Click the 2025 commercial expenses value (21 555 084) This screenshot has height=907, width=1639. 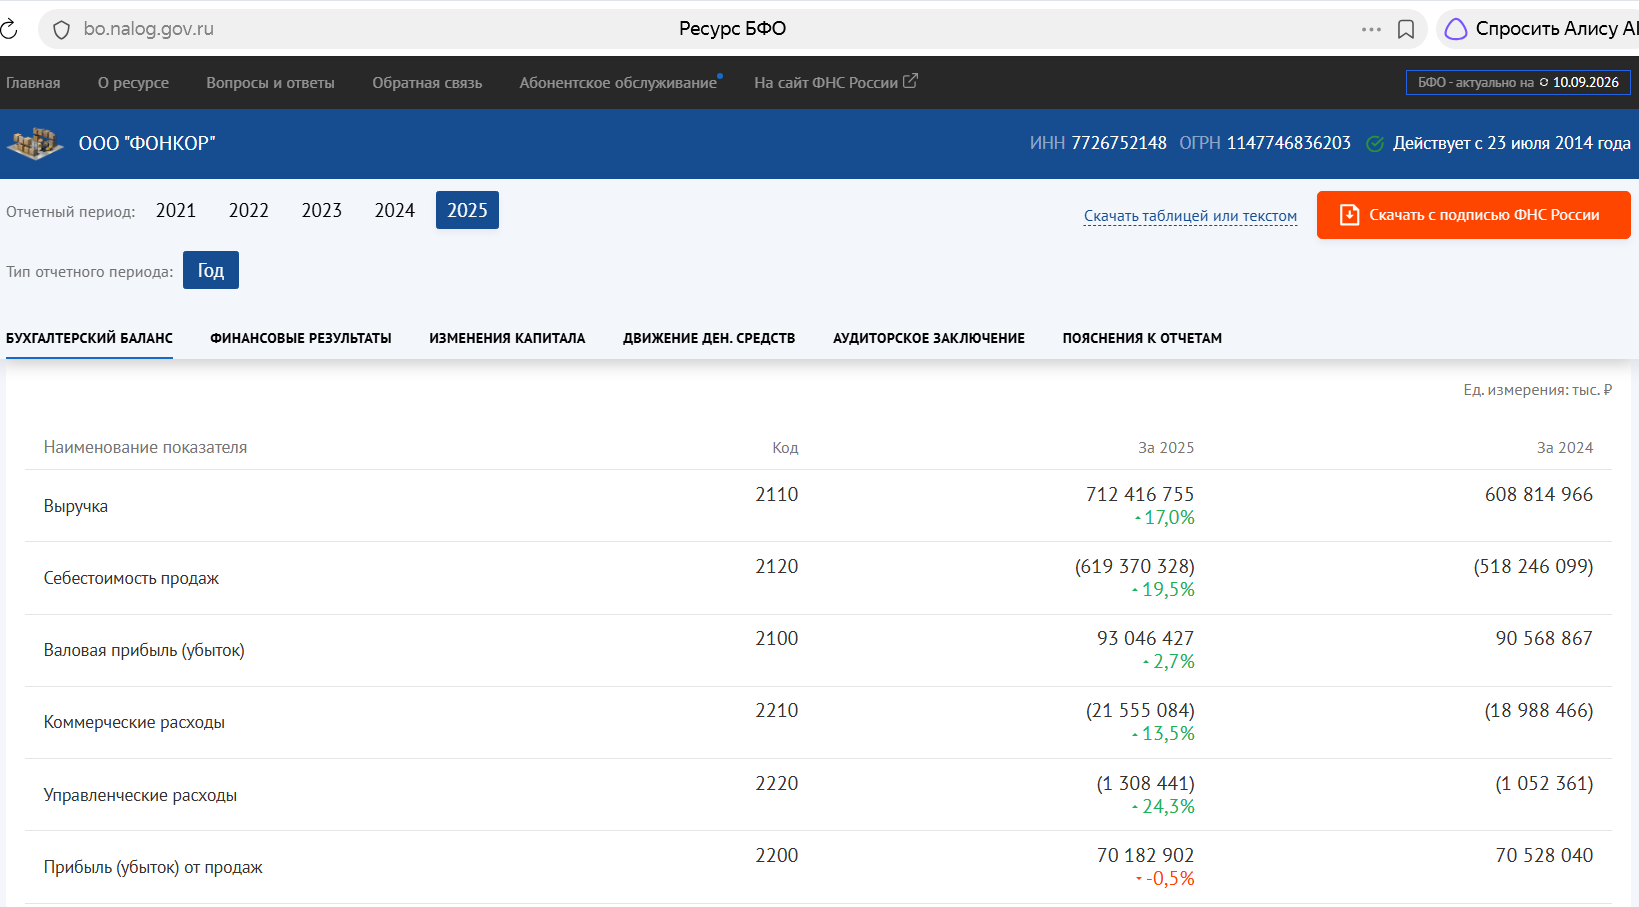click(x=1141, y=710)
